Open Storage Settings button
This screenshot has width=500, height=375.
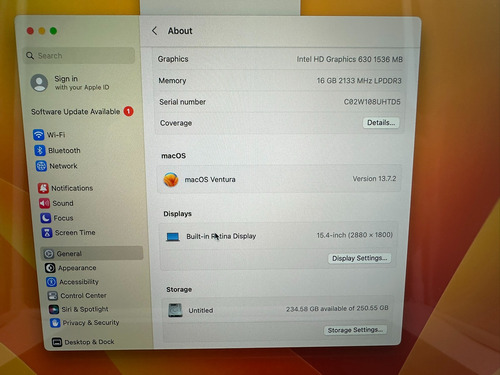(x=355, y=330)
